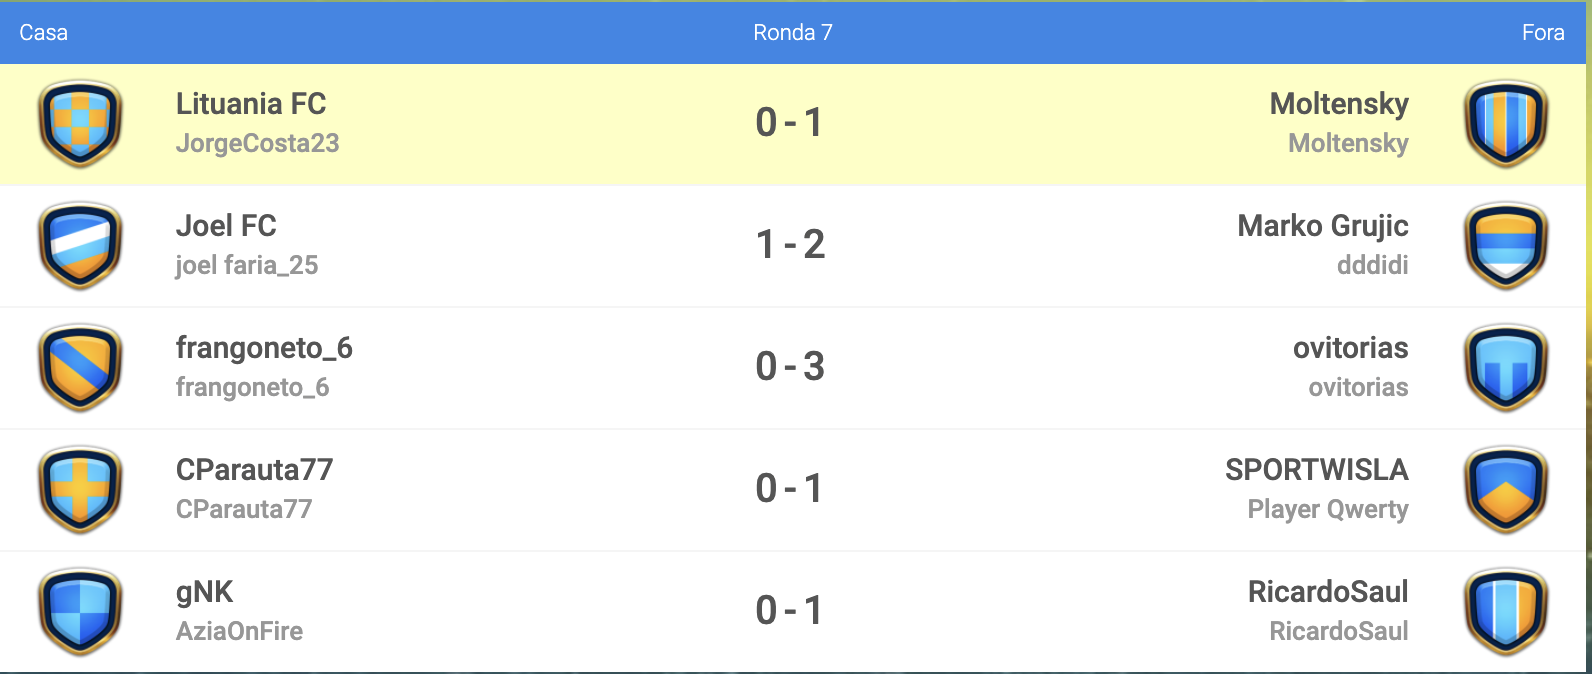
Task: Click the frangoneto_6 orange shield badge
Action: (80, 368)
